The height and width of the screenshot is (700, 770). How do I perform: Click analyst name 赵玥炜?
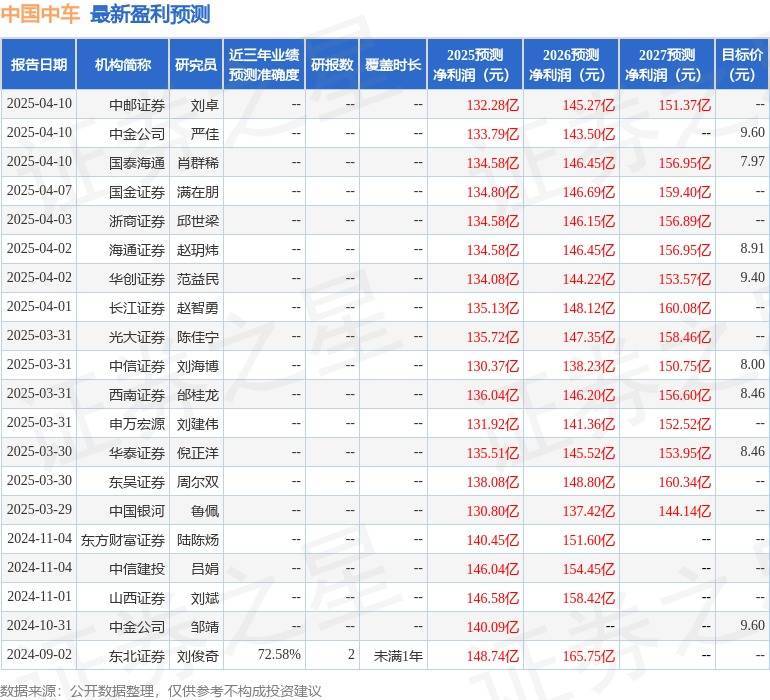point(198,250)
